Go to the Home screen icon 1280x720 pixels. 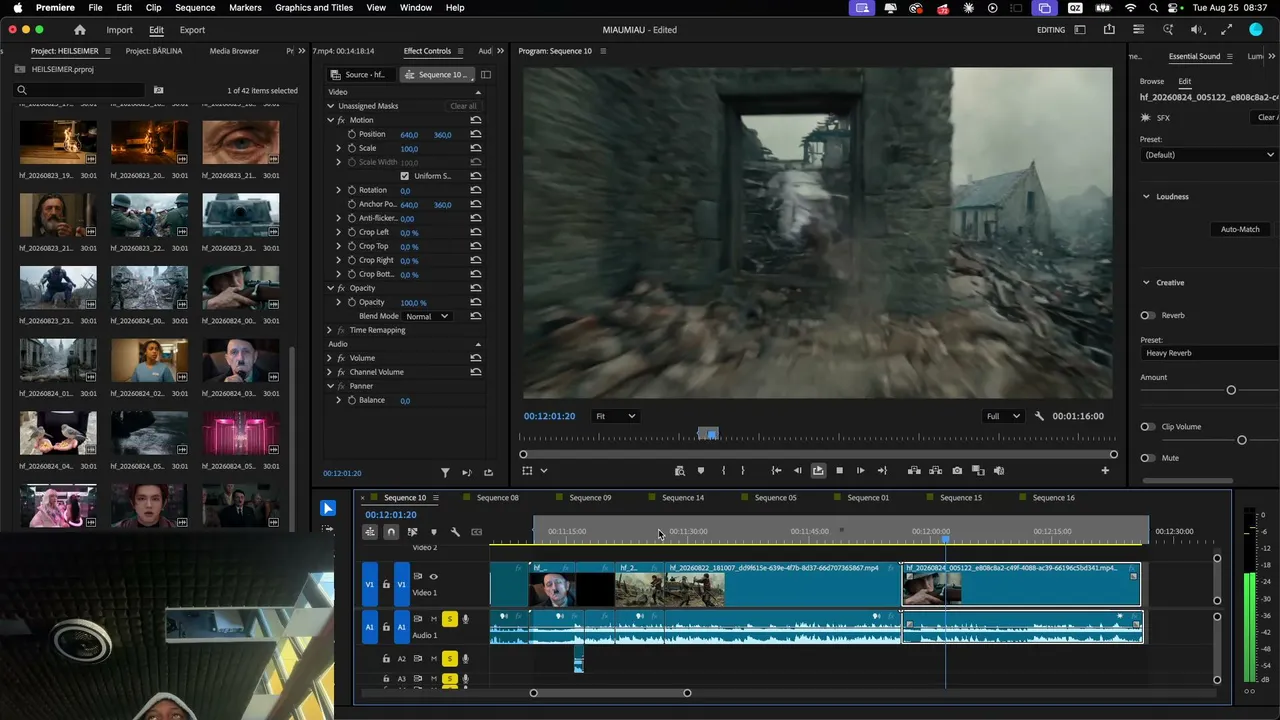[80, 30]
